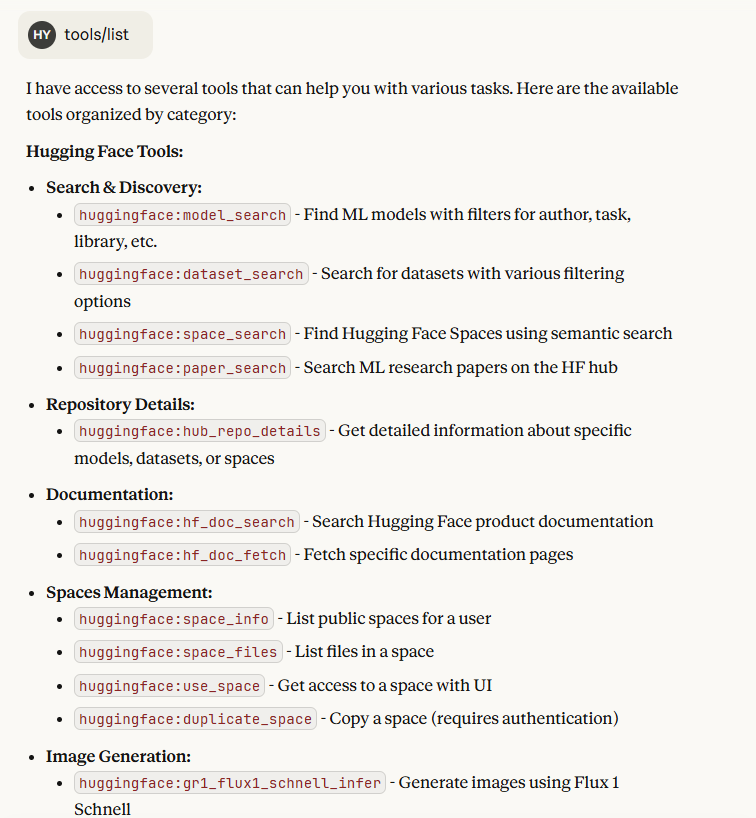The image size is (756, 818).
Task: Click the huggingface:space_files tool label
Action: [178, 652]
